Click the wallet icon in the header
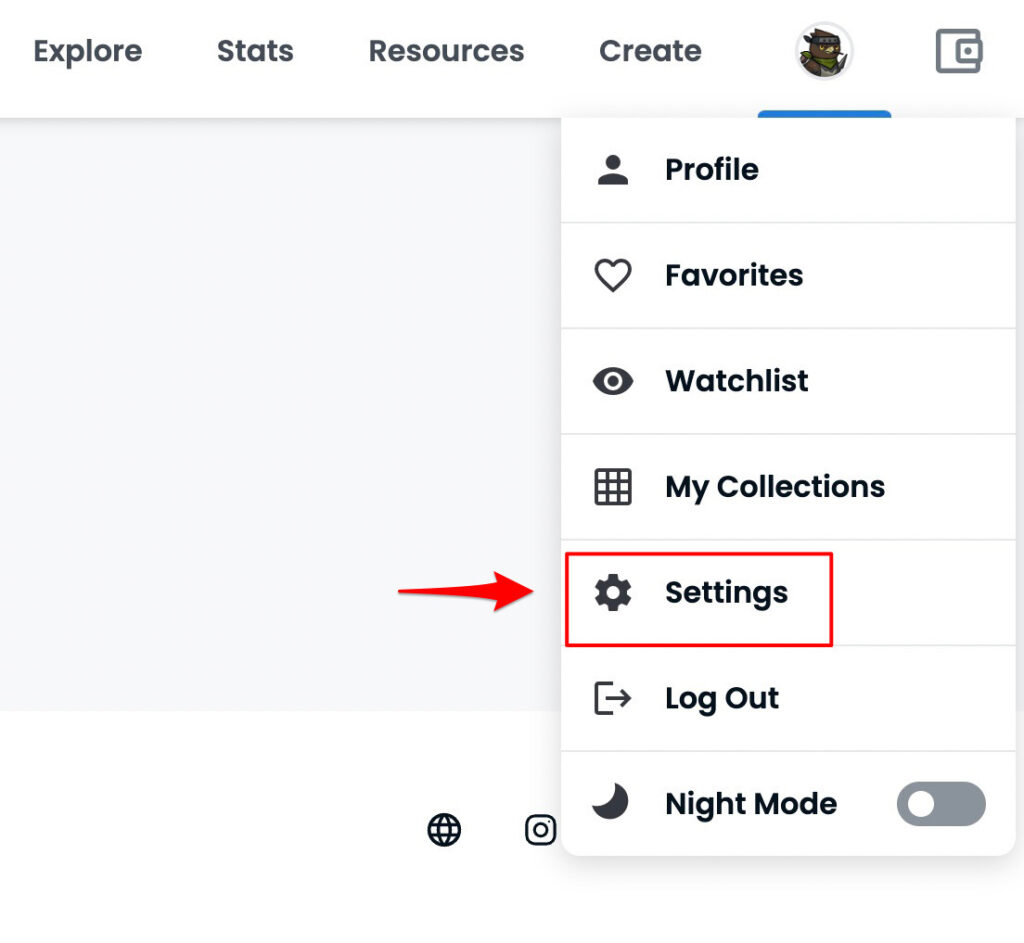 pyautogui.click(x=959, y=51)
